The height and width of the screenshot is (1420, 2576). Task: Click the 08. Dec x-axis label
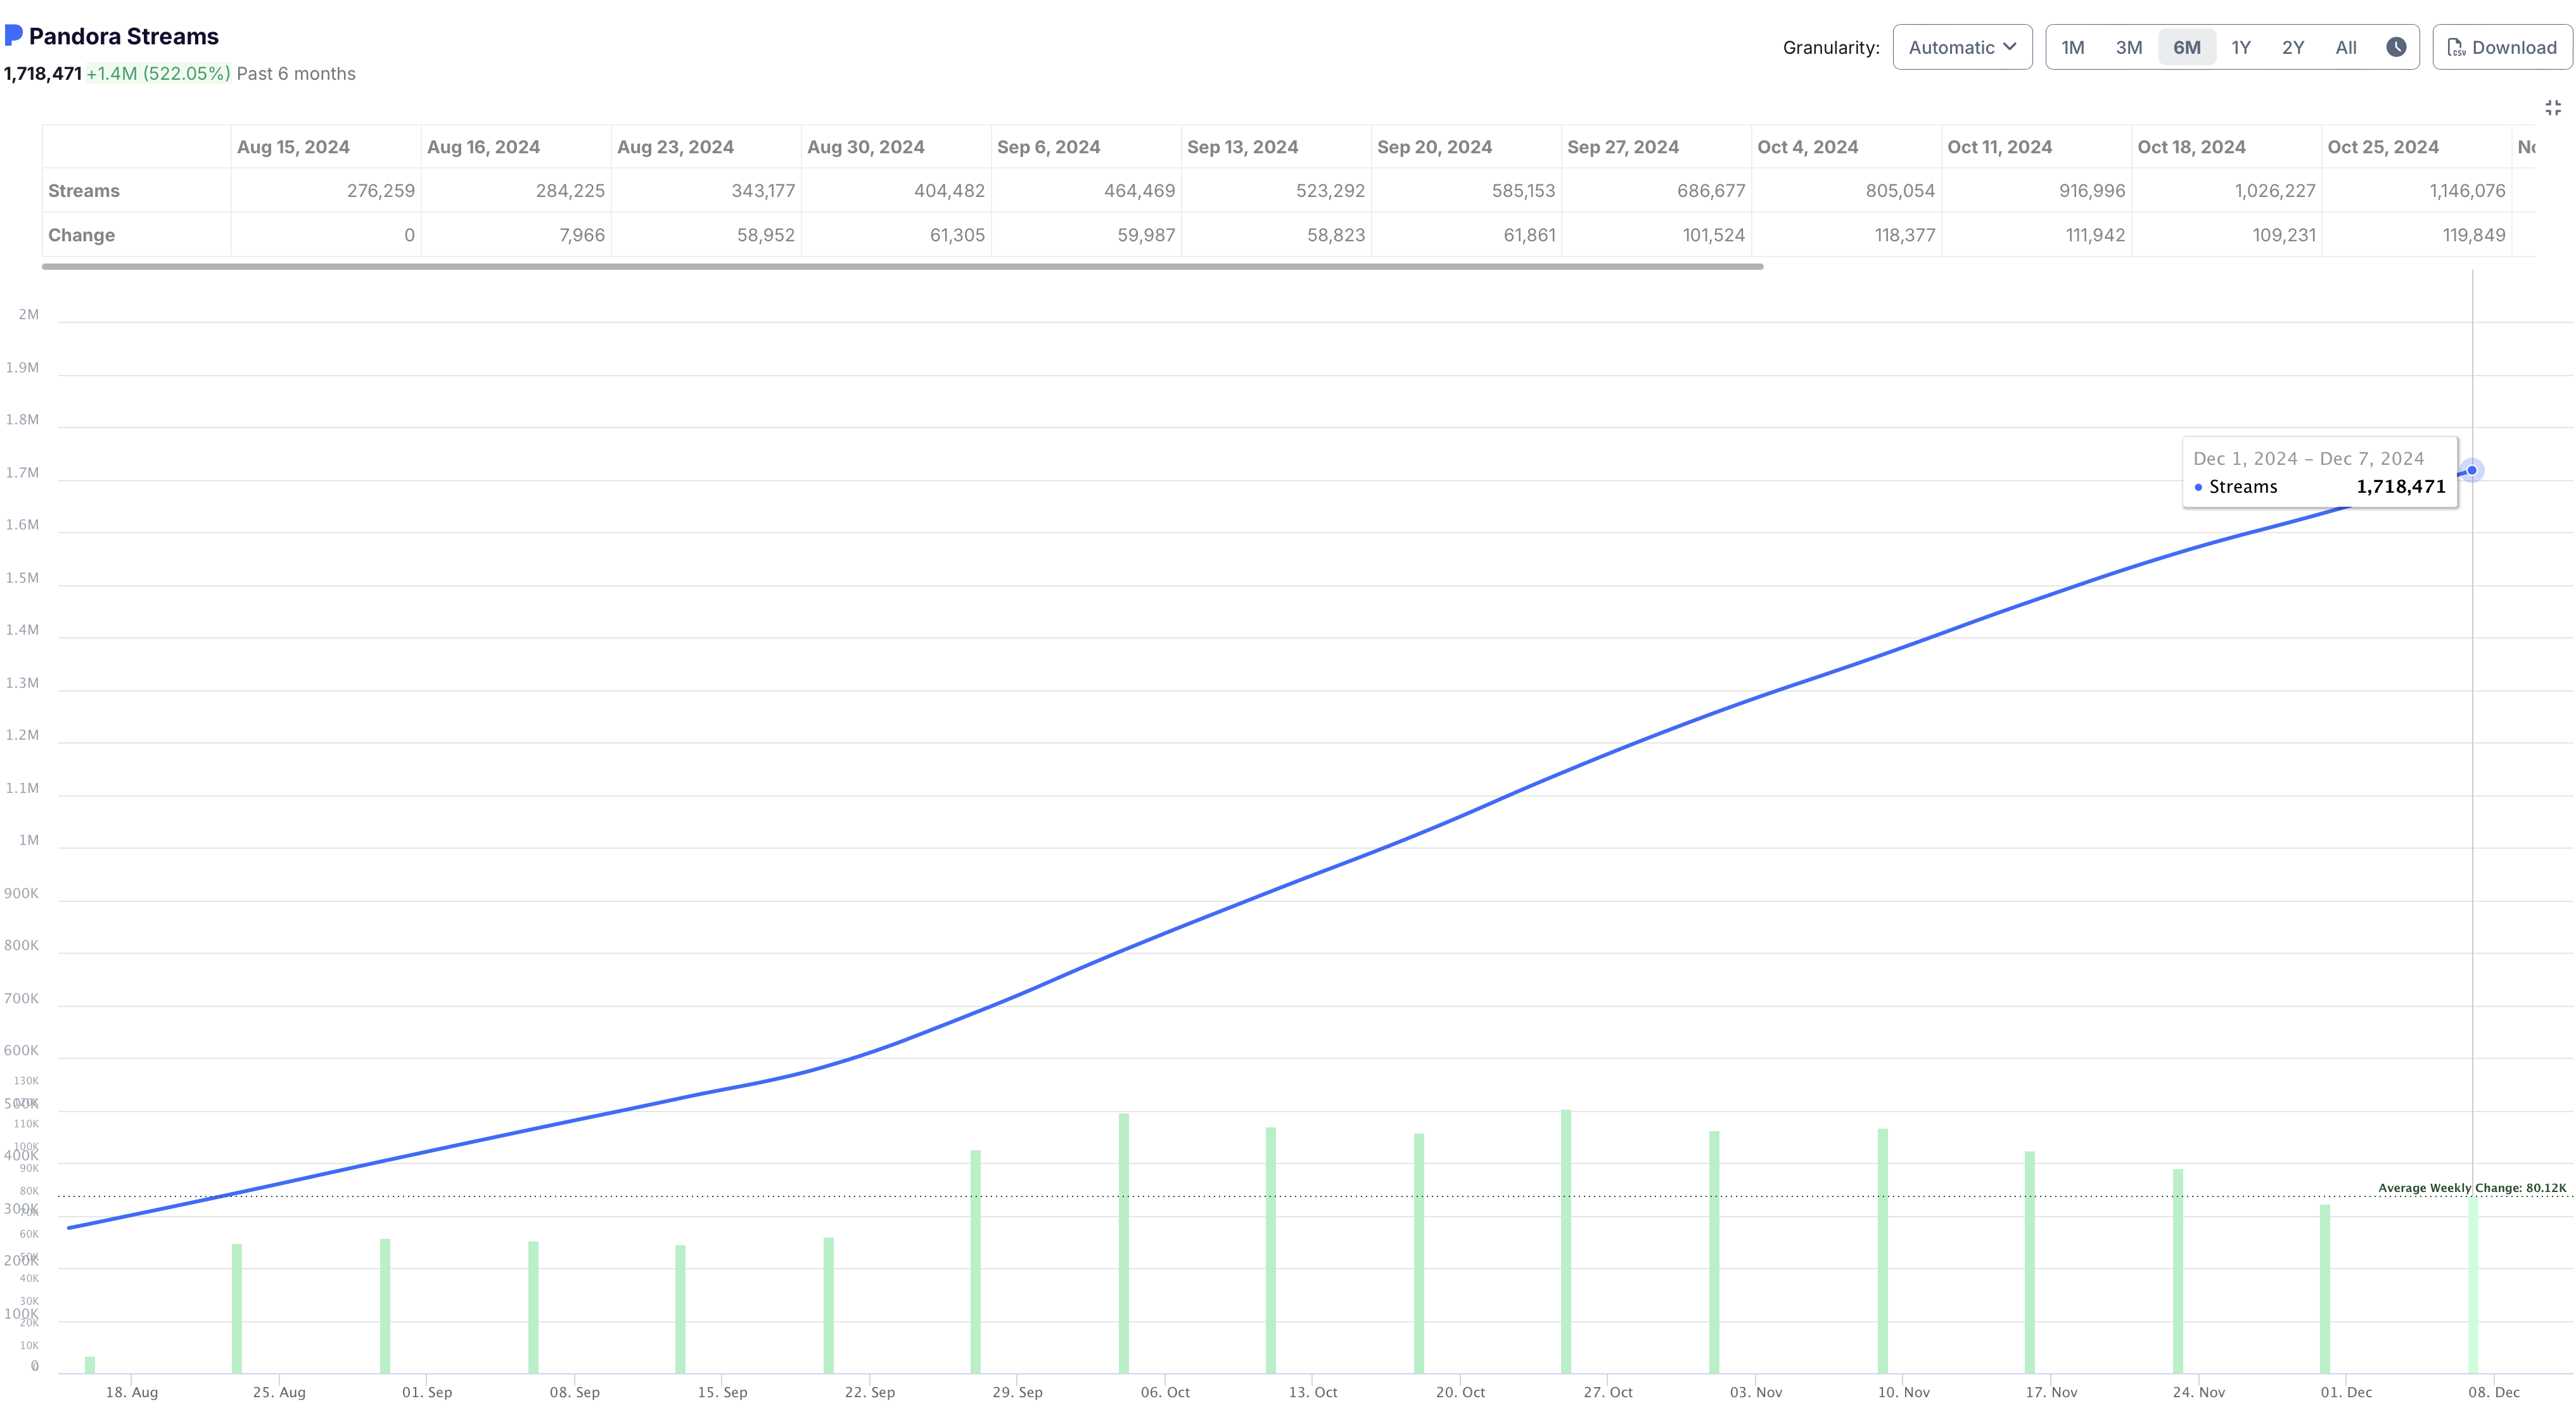pos(2494,1392)
